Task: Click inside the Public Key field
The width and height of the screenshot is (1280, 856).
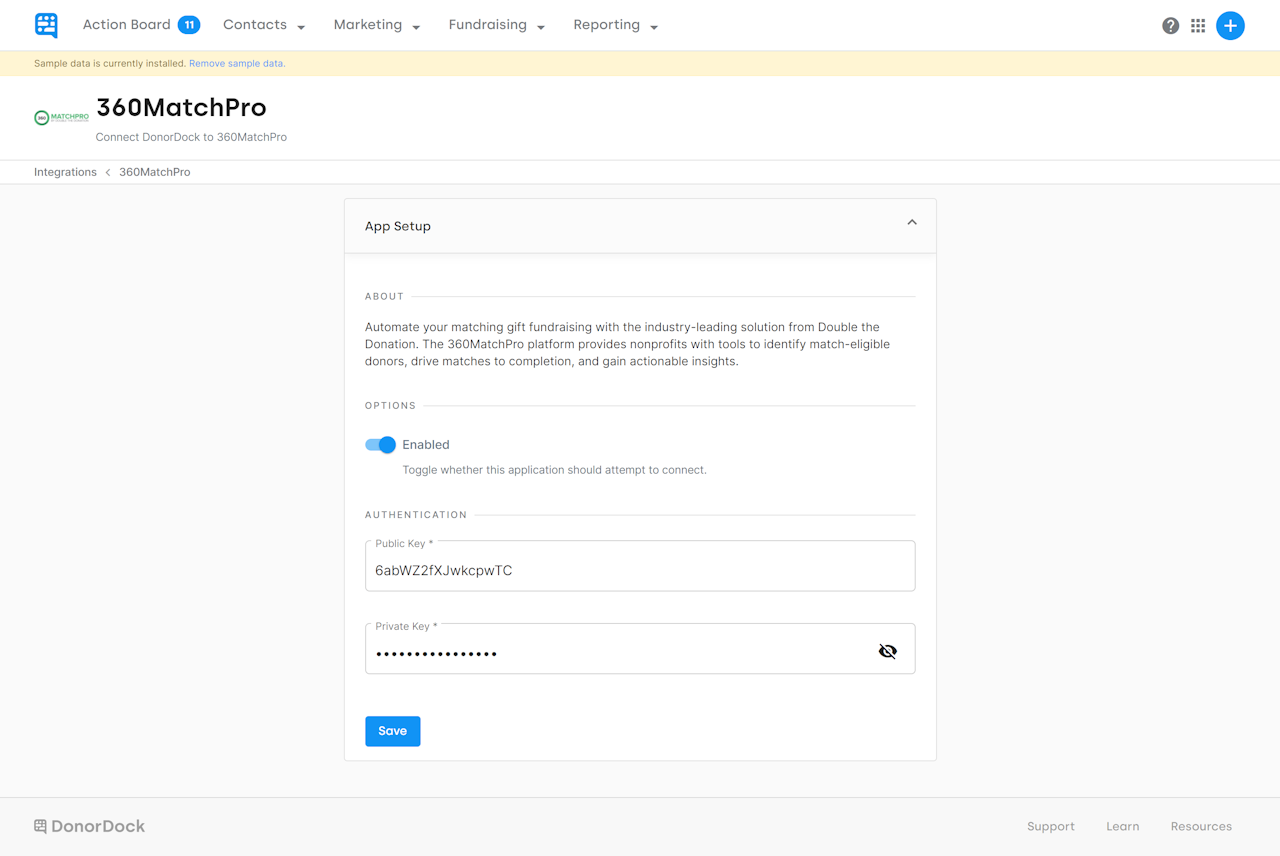Action: 640,570
